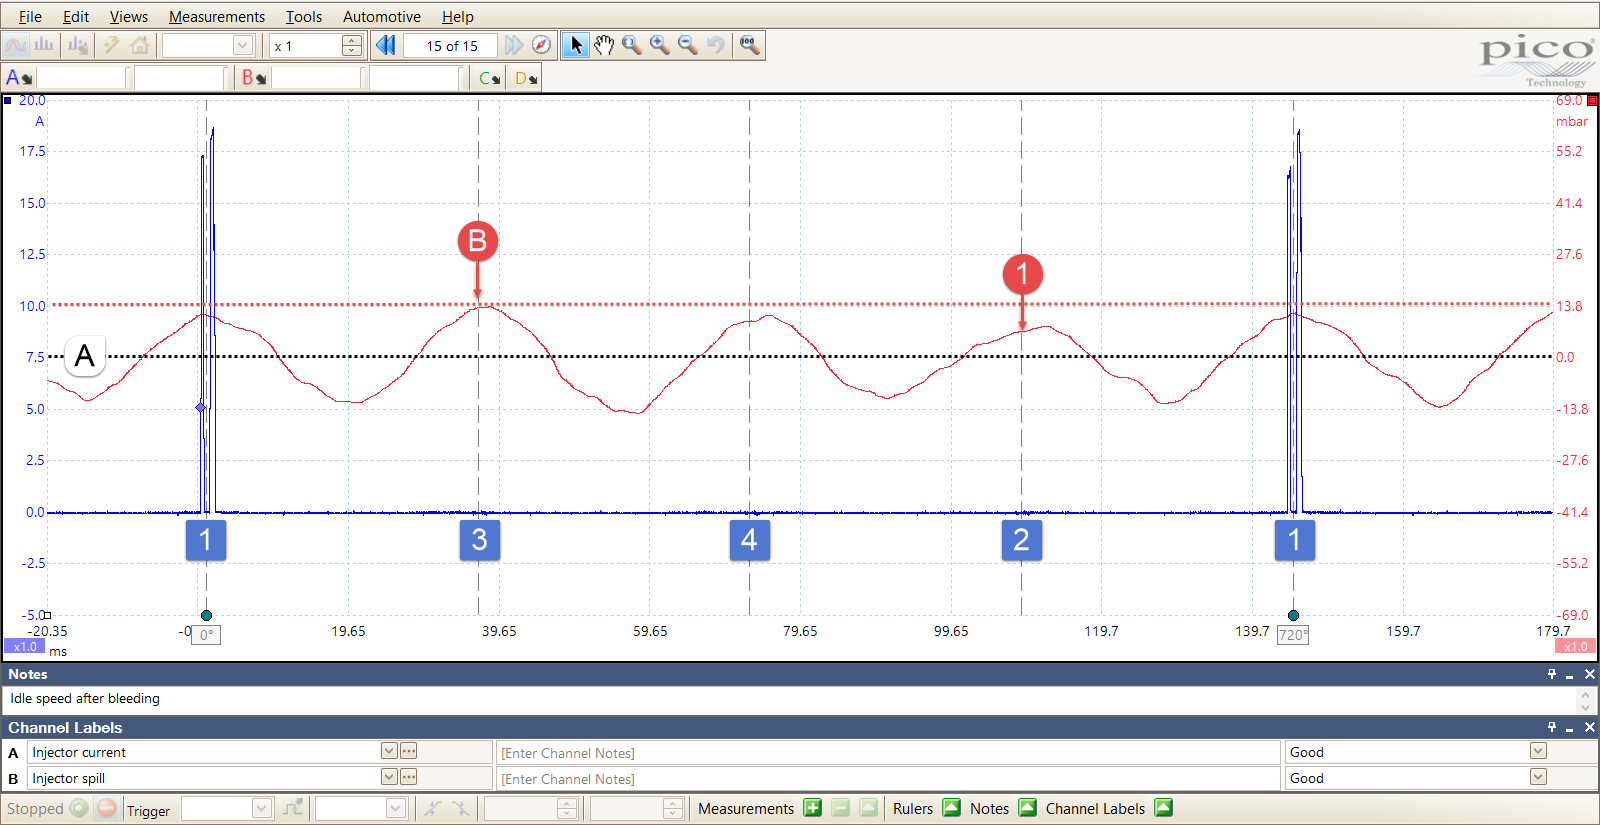The width and height of the screenshot is (1600, 825).
Task: Click the 720° rotation ruler marker
Action: pos(1293,634)
